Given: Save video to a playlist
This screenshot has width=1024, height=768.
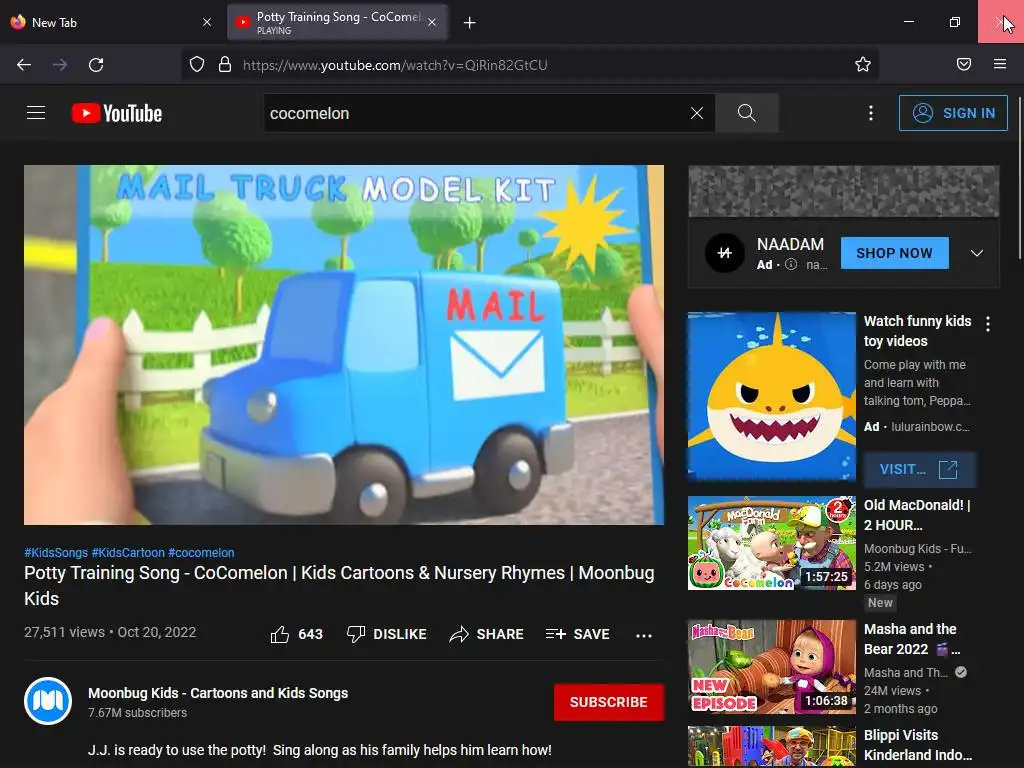Looking at the screenshot, I should (x=578, y=634).
